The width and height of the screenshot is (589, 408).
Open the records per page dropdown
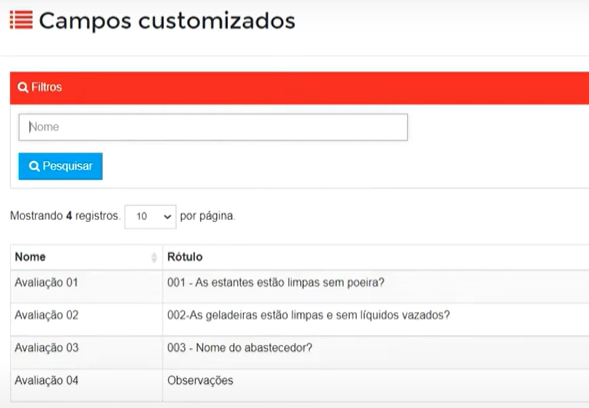[x=150, y=216]
